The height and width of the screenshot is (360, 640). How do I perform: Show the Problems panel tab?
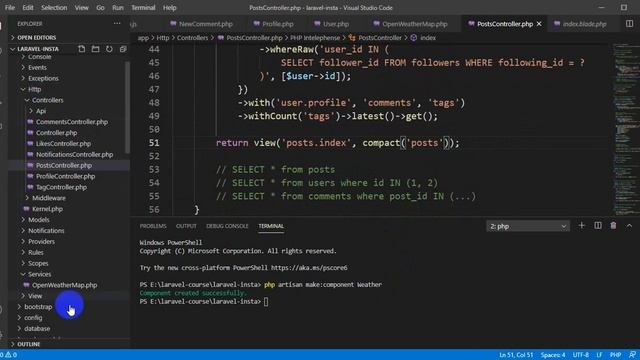coord(153,226)
